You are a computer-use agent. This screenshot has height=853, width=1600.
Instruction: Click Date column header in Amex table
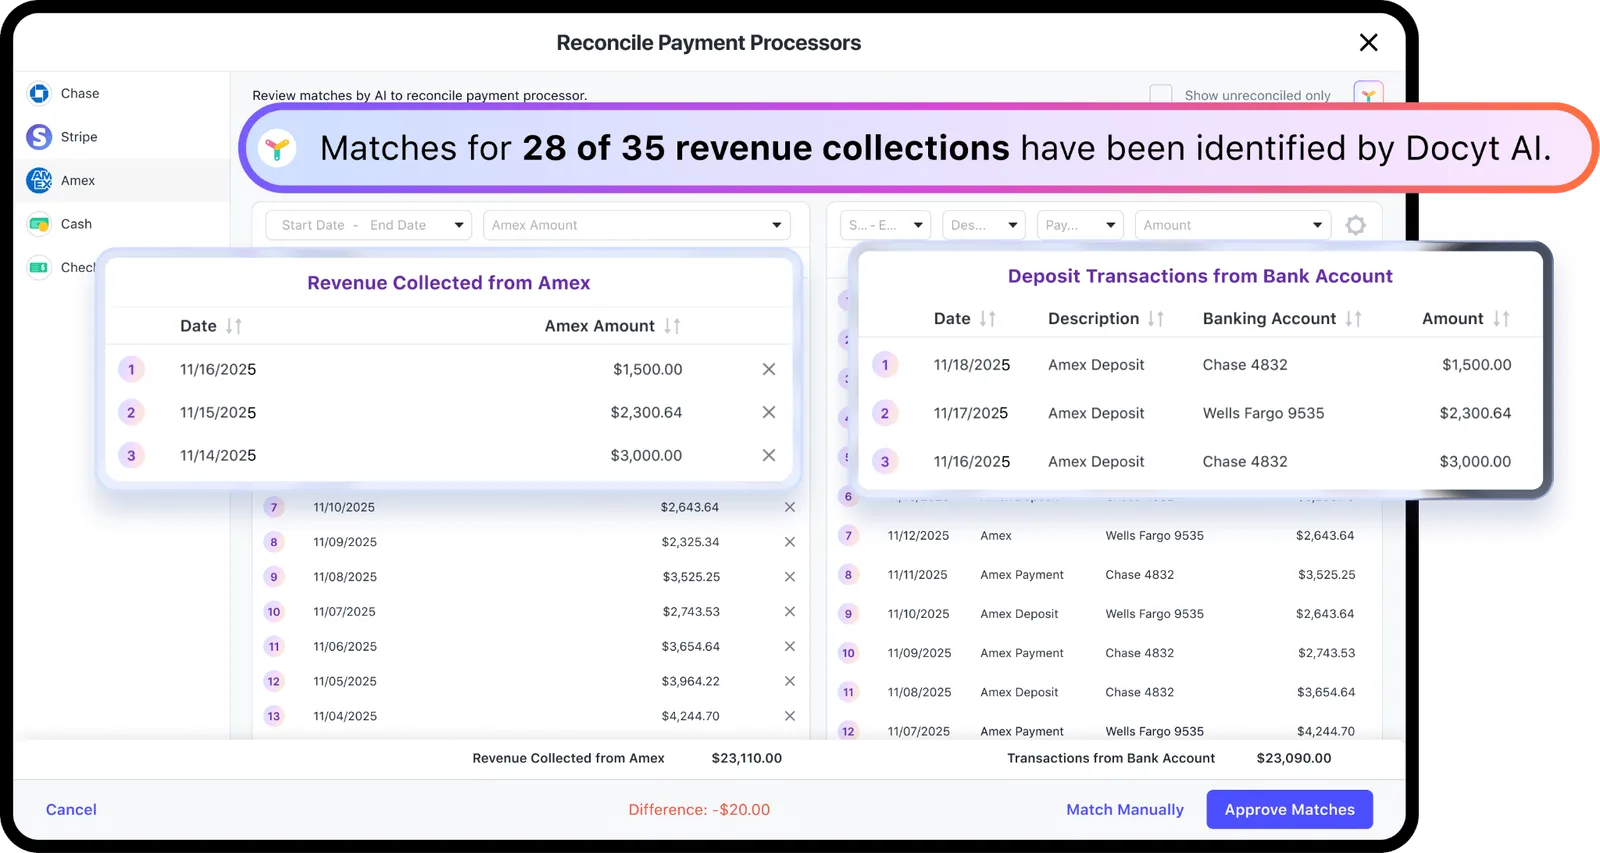tap(198, 326)
